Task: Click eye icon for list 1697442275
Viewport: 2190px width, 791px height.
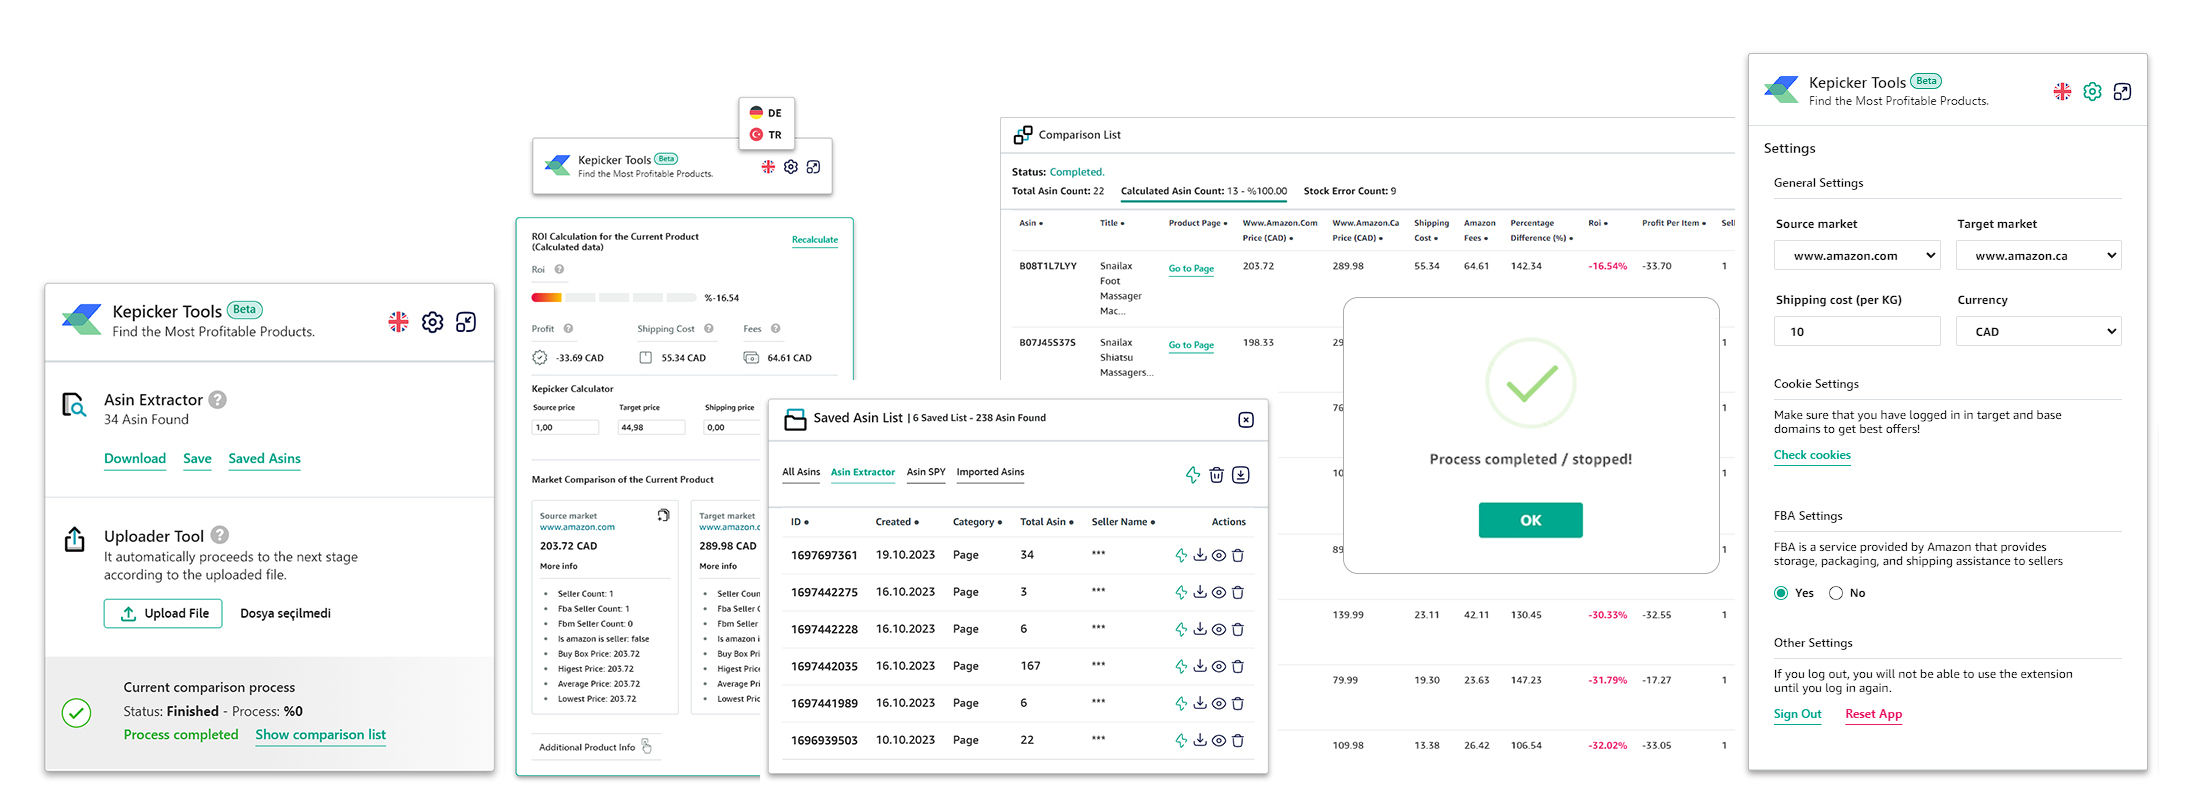Action: tap(1219, 592)
